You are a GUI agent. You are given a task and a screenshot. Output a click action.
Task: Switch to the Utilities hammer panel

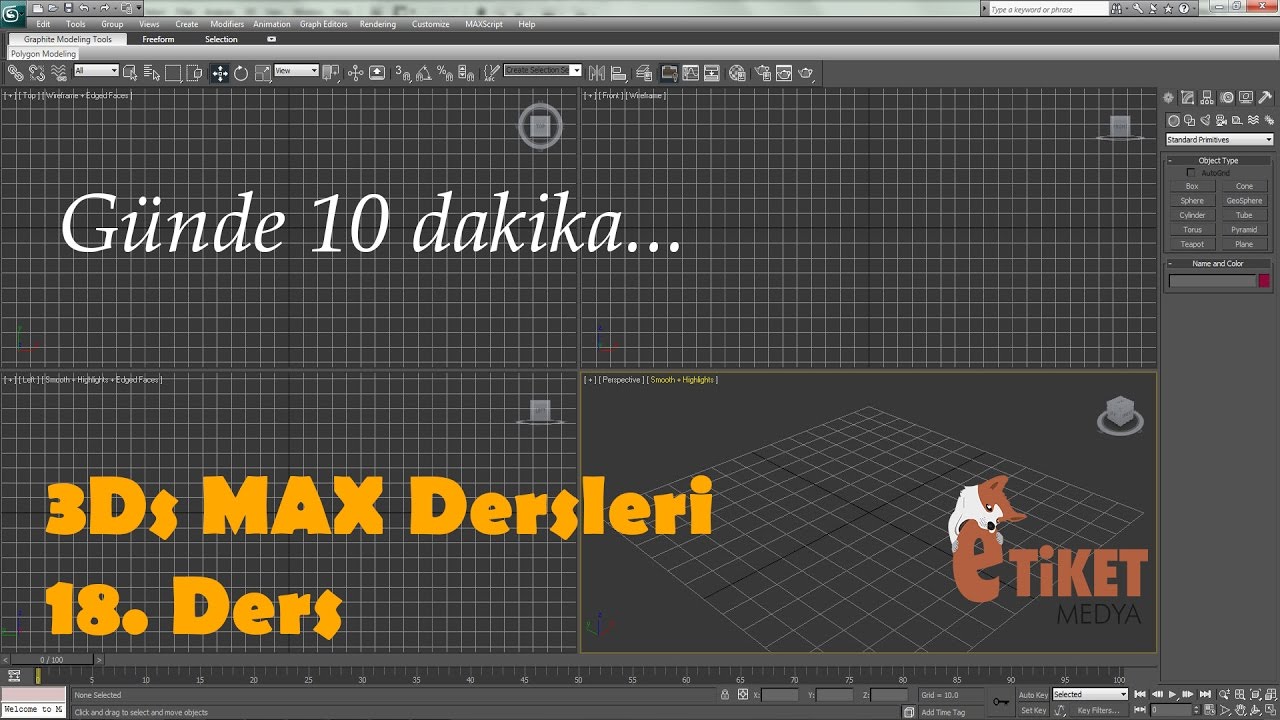pos(1265,97)
